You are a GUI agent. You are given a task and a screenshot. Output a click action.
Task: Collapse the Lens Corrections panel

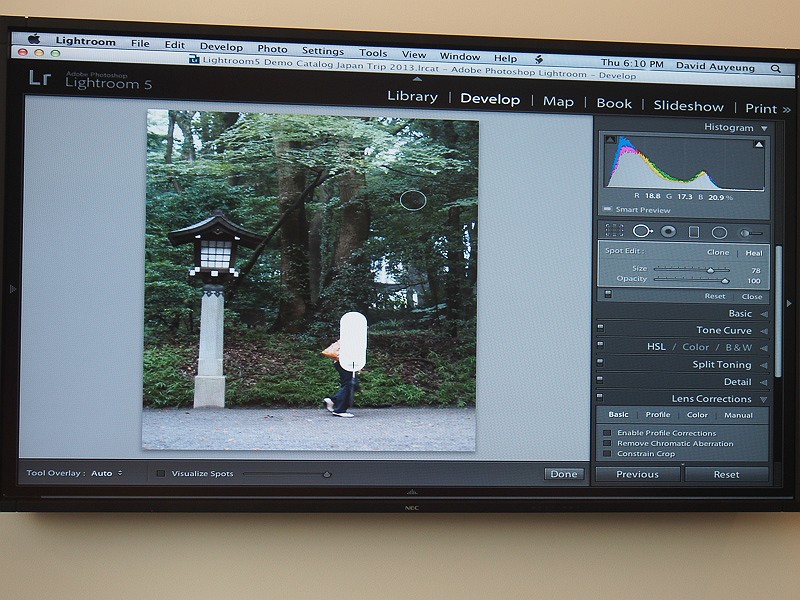[764, 399]
